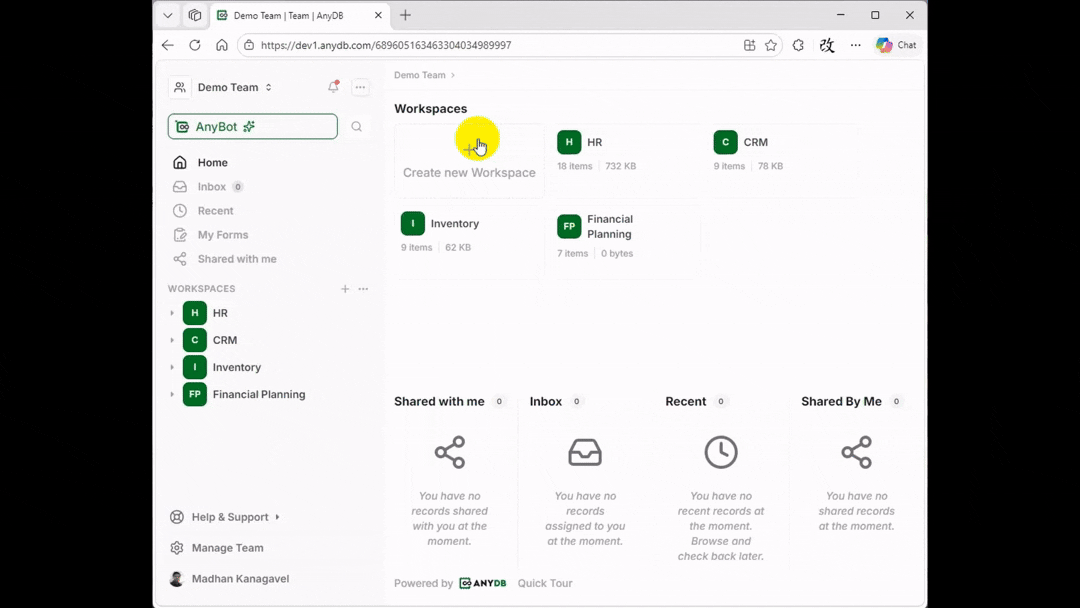Viewport: 1080px width, 608px height.
Task: Open tab actions dropdown arrow
Action: [167, 15]
